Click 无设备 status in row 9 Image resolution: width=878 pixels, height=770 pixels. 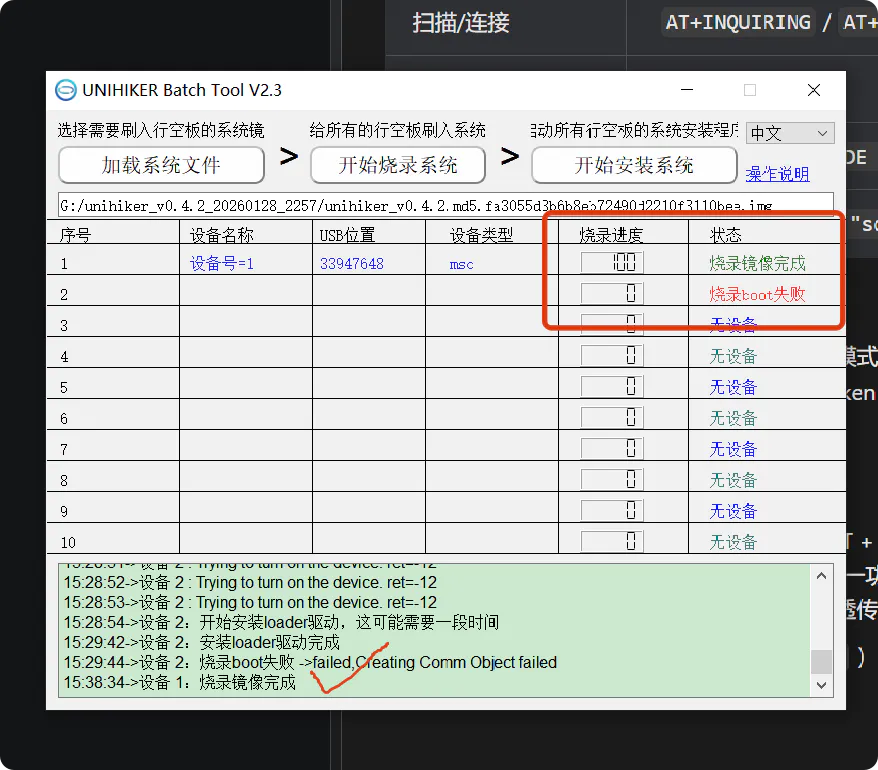tap(733, 511)
